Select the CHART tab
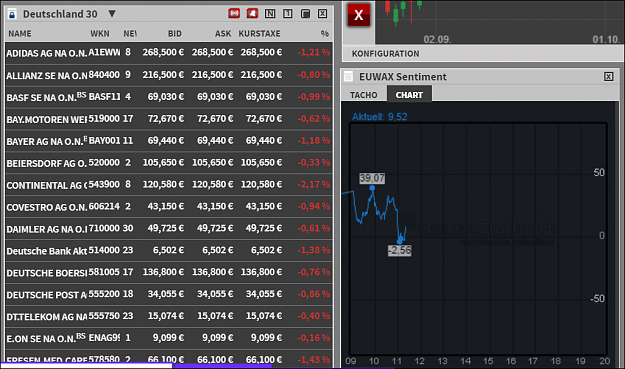 (x=409, y=95)
